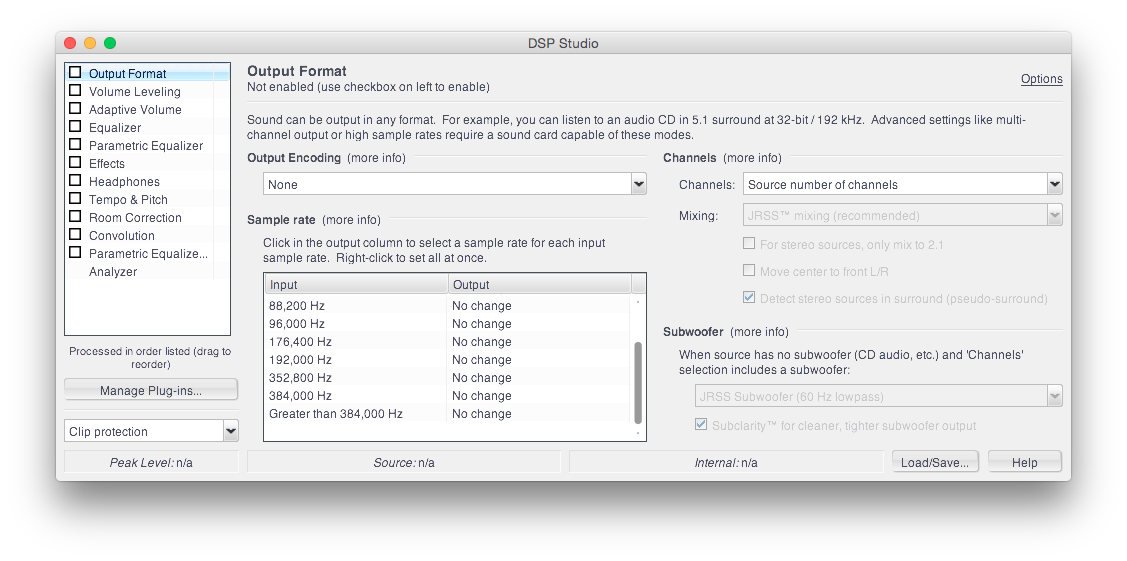The width and height of the screenshot is (1127, 561).
Task: Open more info link beside Sample rate
Action: click(351, 220)
